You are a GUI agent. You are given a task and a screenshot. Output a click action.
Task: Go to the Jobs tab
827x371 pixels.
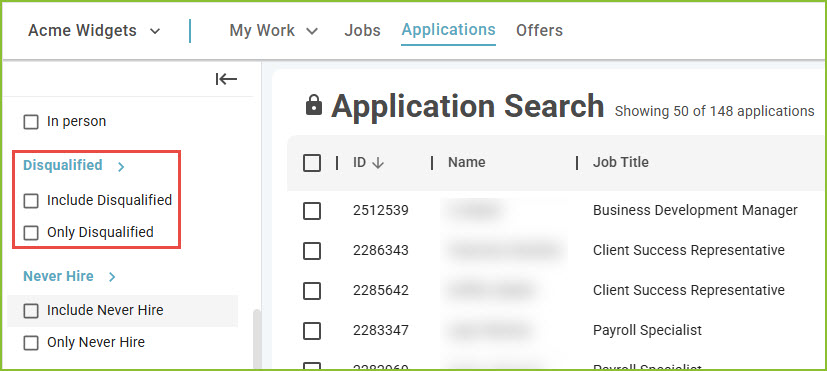[x=362, y=31]
